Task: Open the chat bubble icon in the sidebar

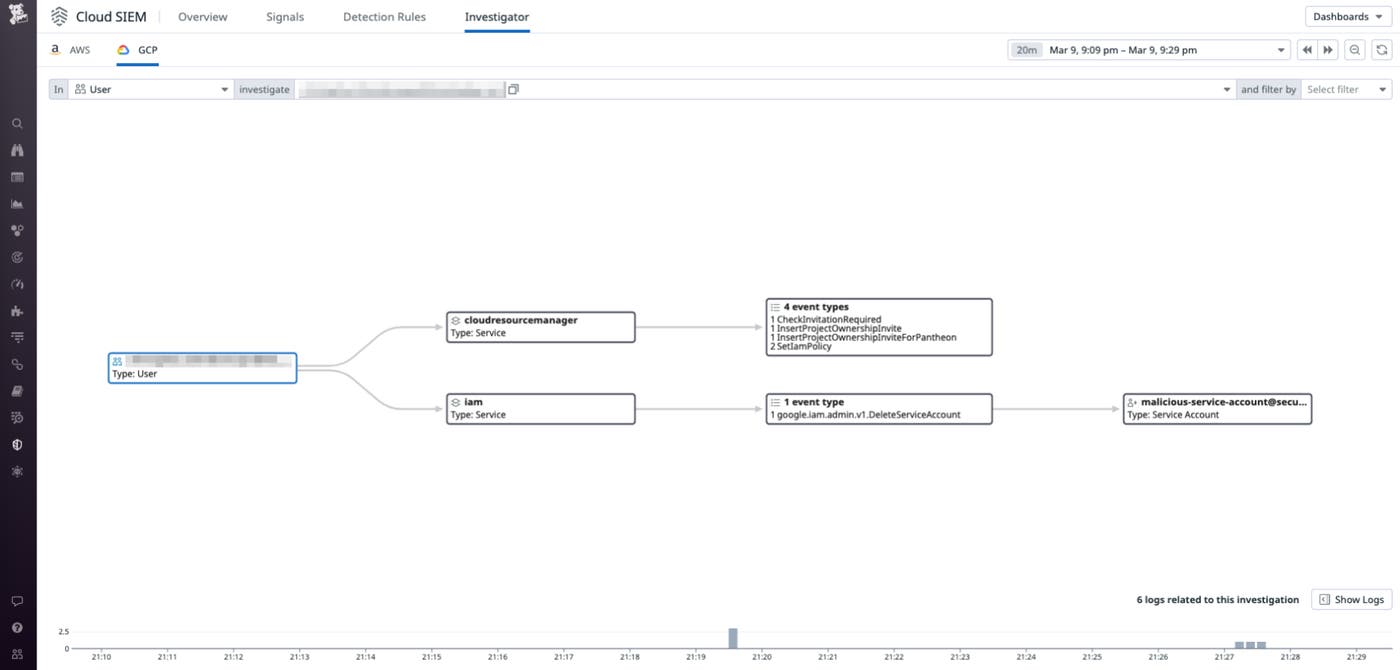Action: pos(17,602)
